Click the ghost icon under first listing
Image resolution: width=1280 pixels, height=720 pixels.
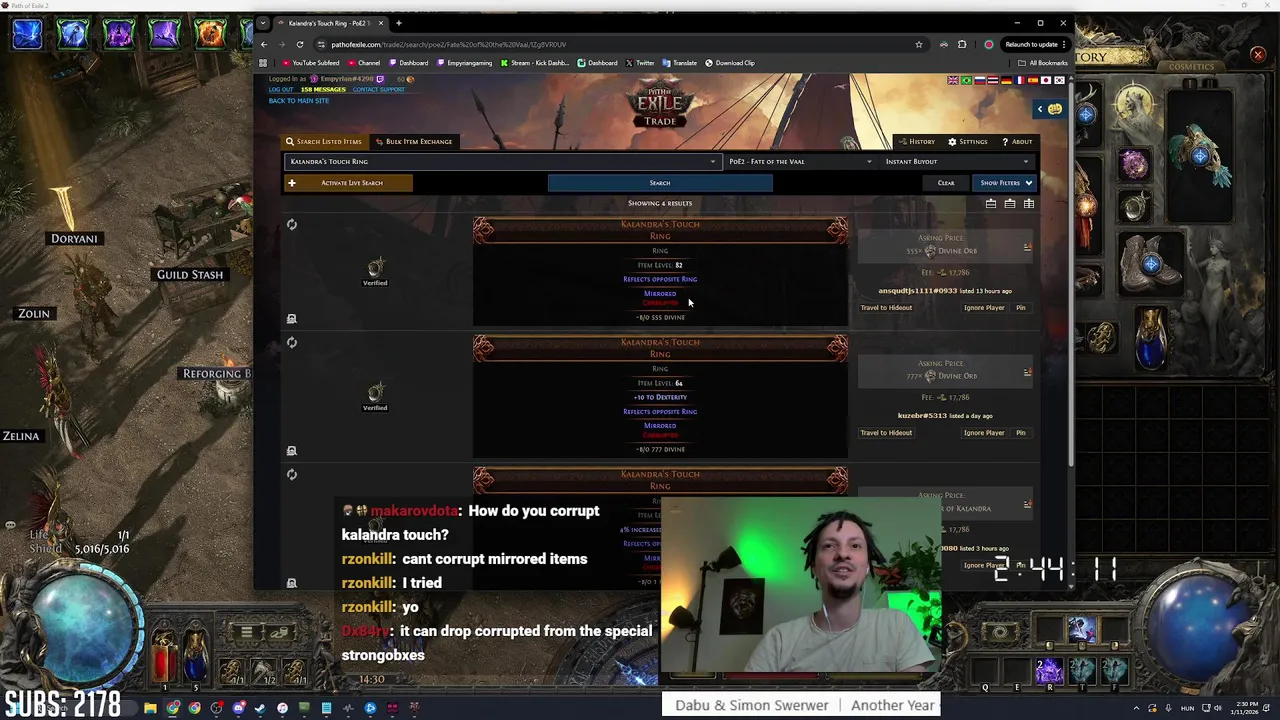pyautogui.click(x=292, y=319)
